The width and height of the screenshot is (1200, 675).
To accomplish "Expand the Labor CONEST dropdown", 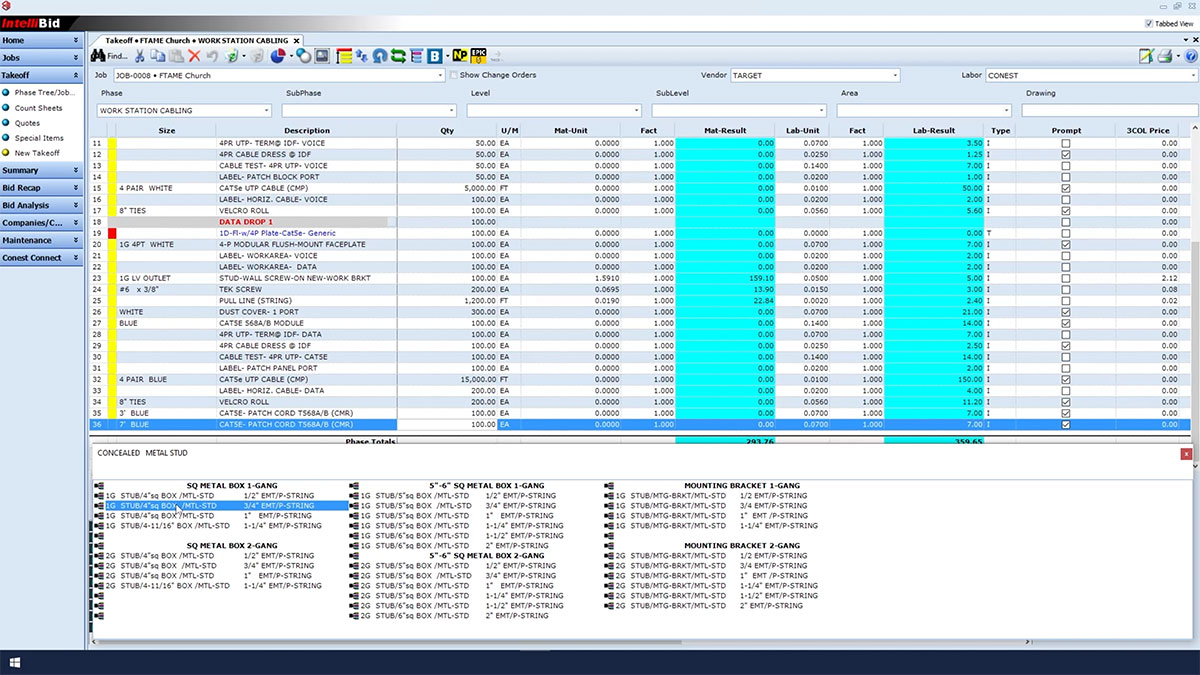I will pos(1194,75).
